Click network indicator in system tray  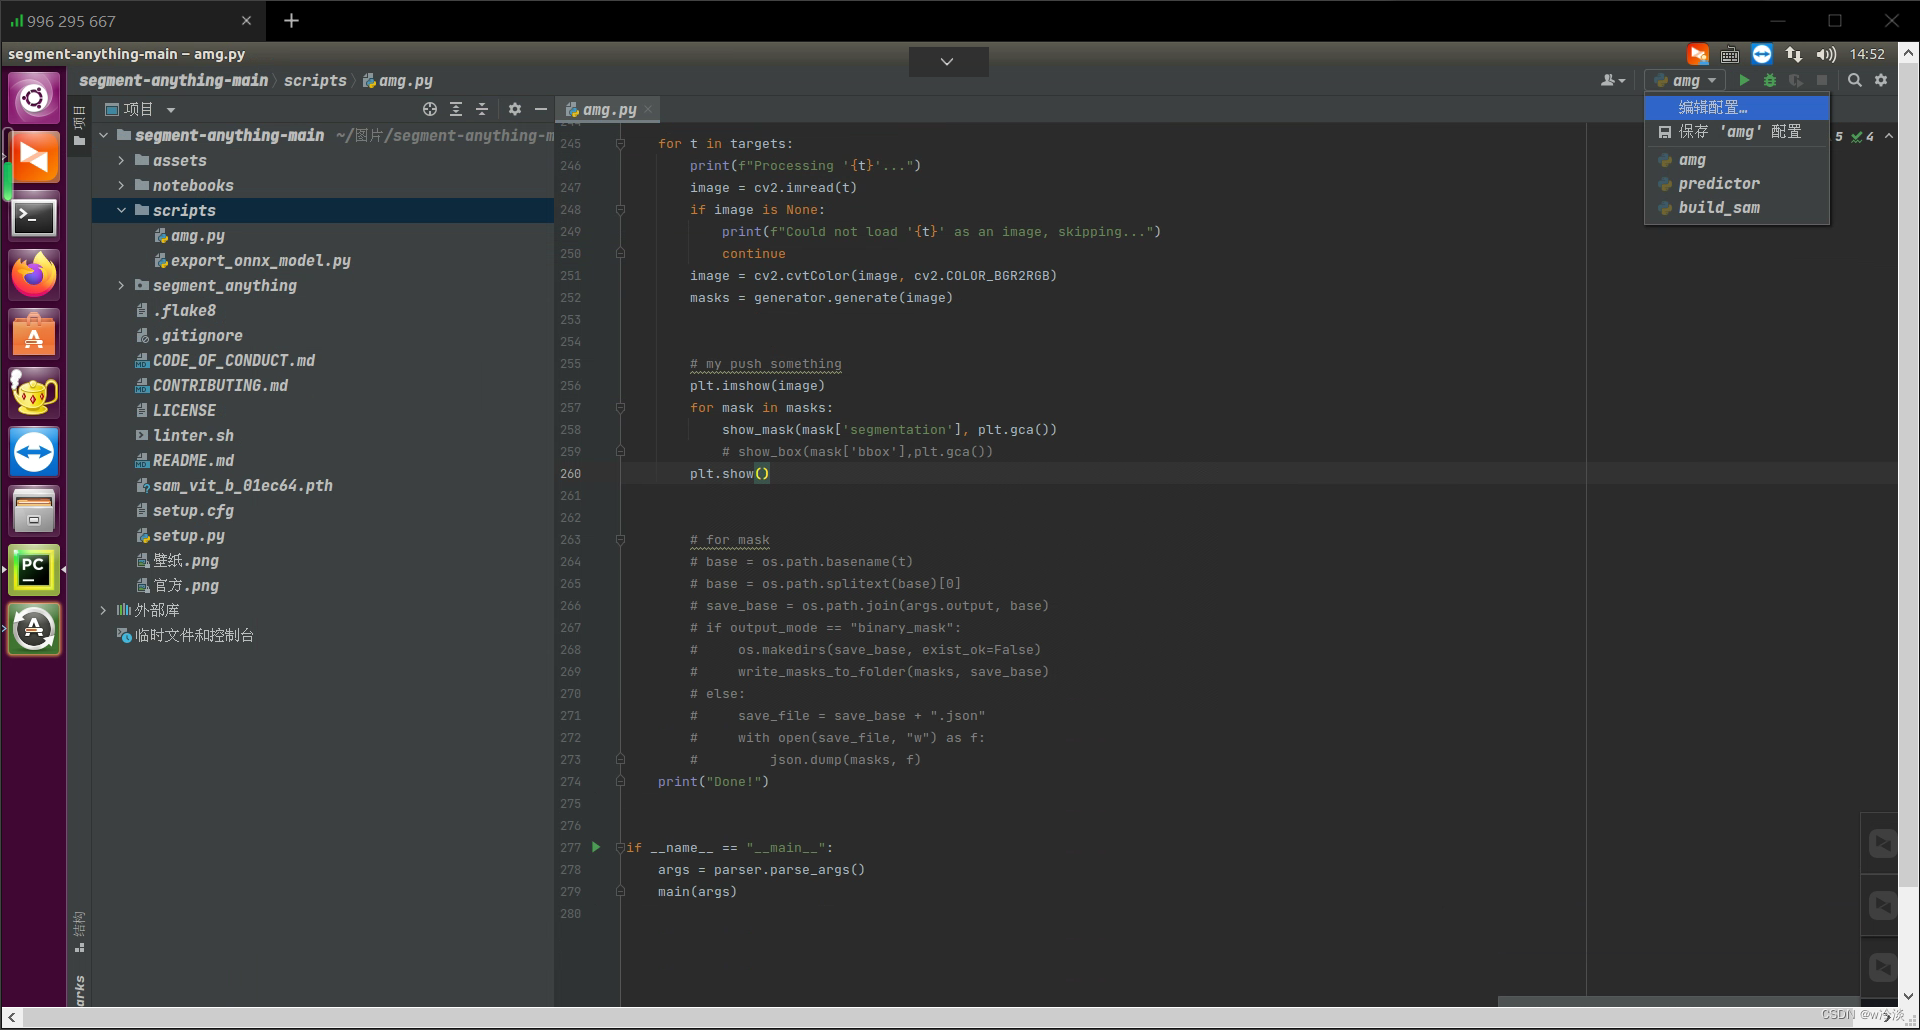click(1794, 54)
